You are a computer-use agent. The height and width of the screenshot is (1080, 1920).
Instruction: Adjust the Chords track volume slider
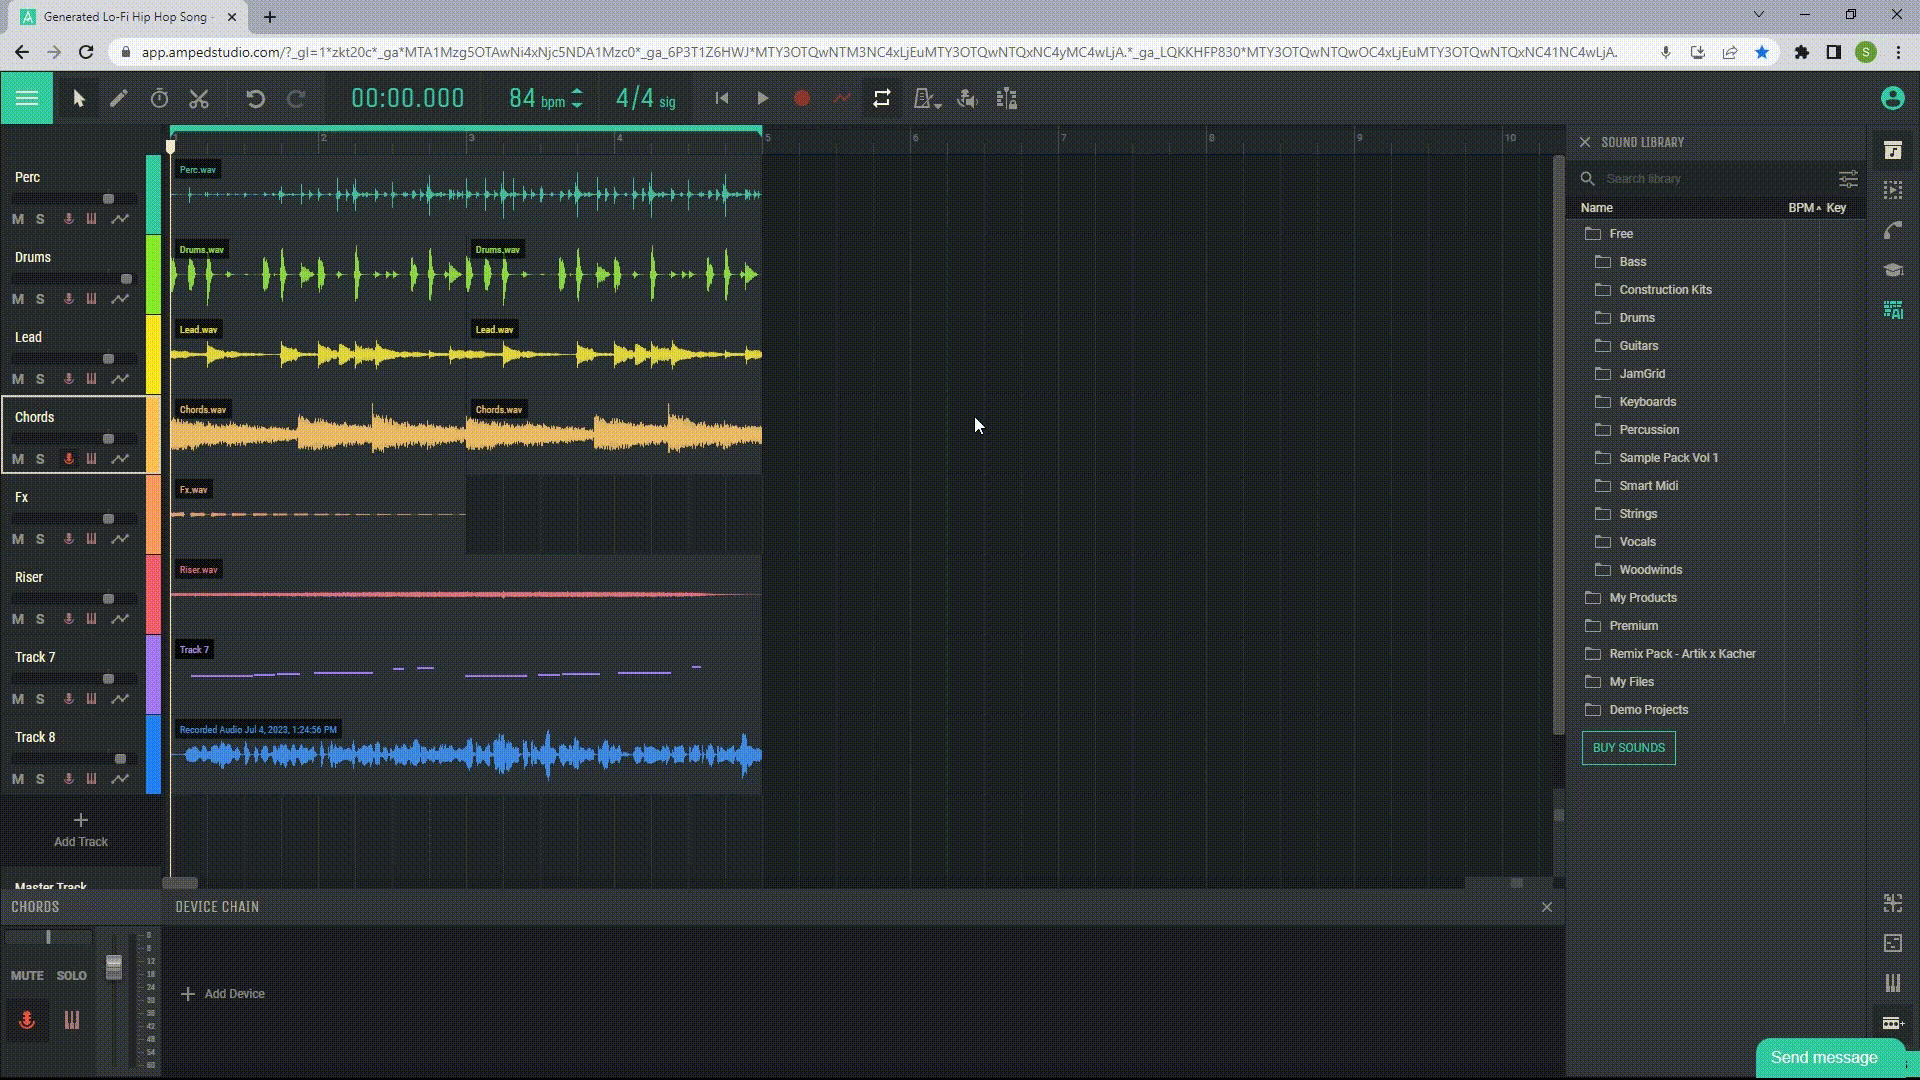pos(107,438)
